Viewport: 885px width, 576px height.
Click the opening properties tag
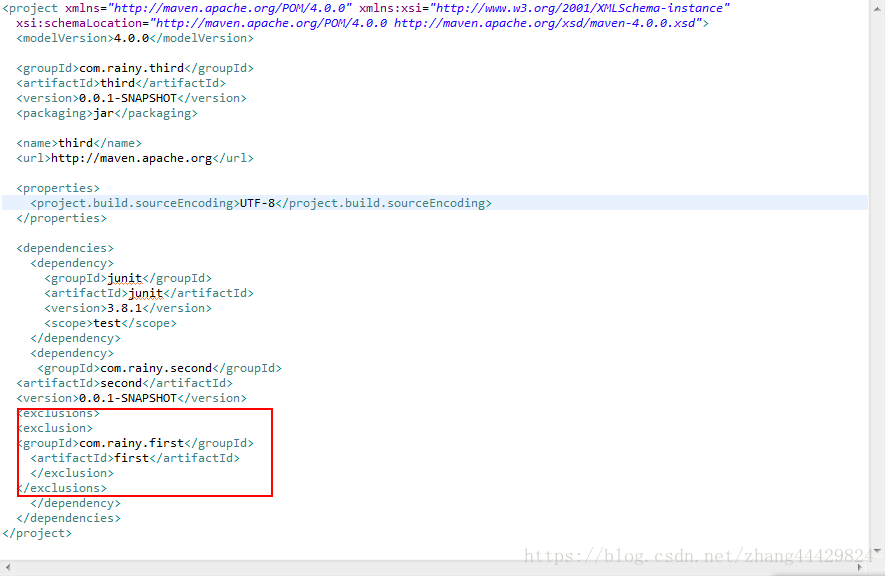pyautogui.click(x=58, y=188)
